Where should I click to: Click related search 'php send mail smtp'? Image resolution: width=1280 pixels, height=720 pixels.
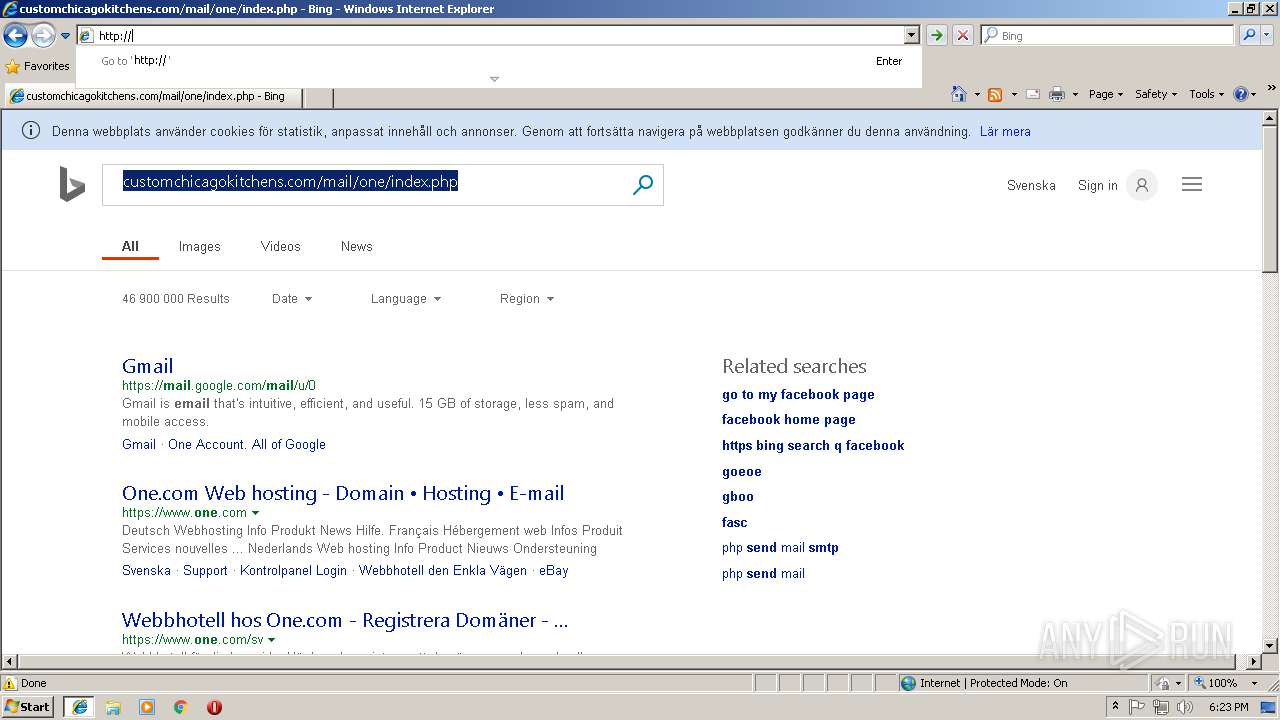tap(780, 547)
